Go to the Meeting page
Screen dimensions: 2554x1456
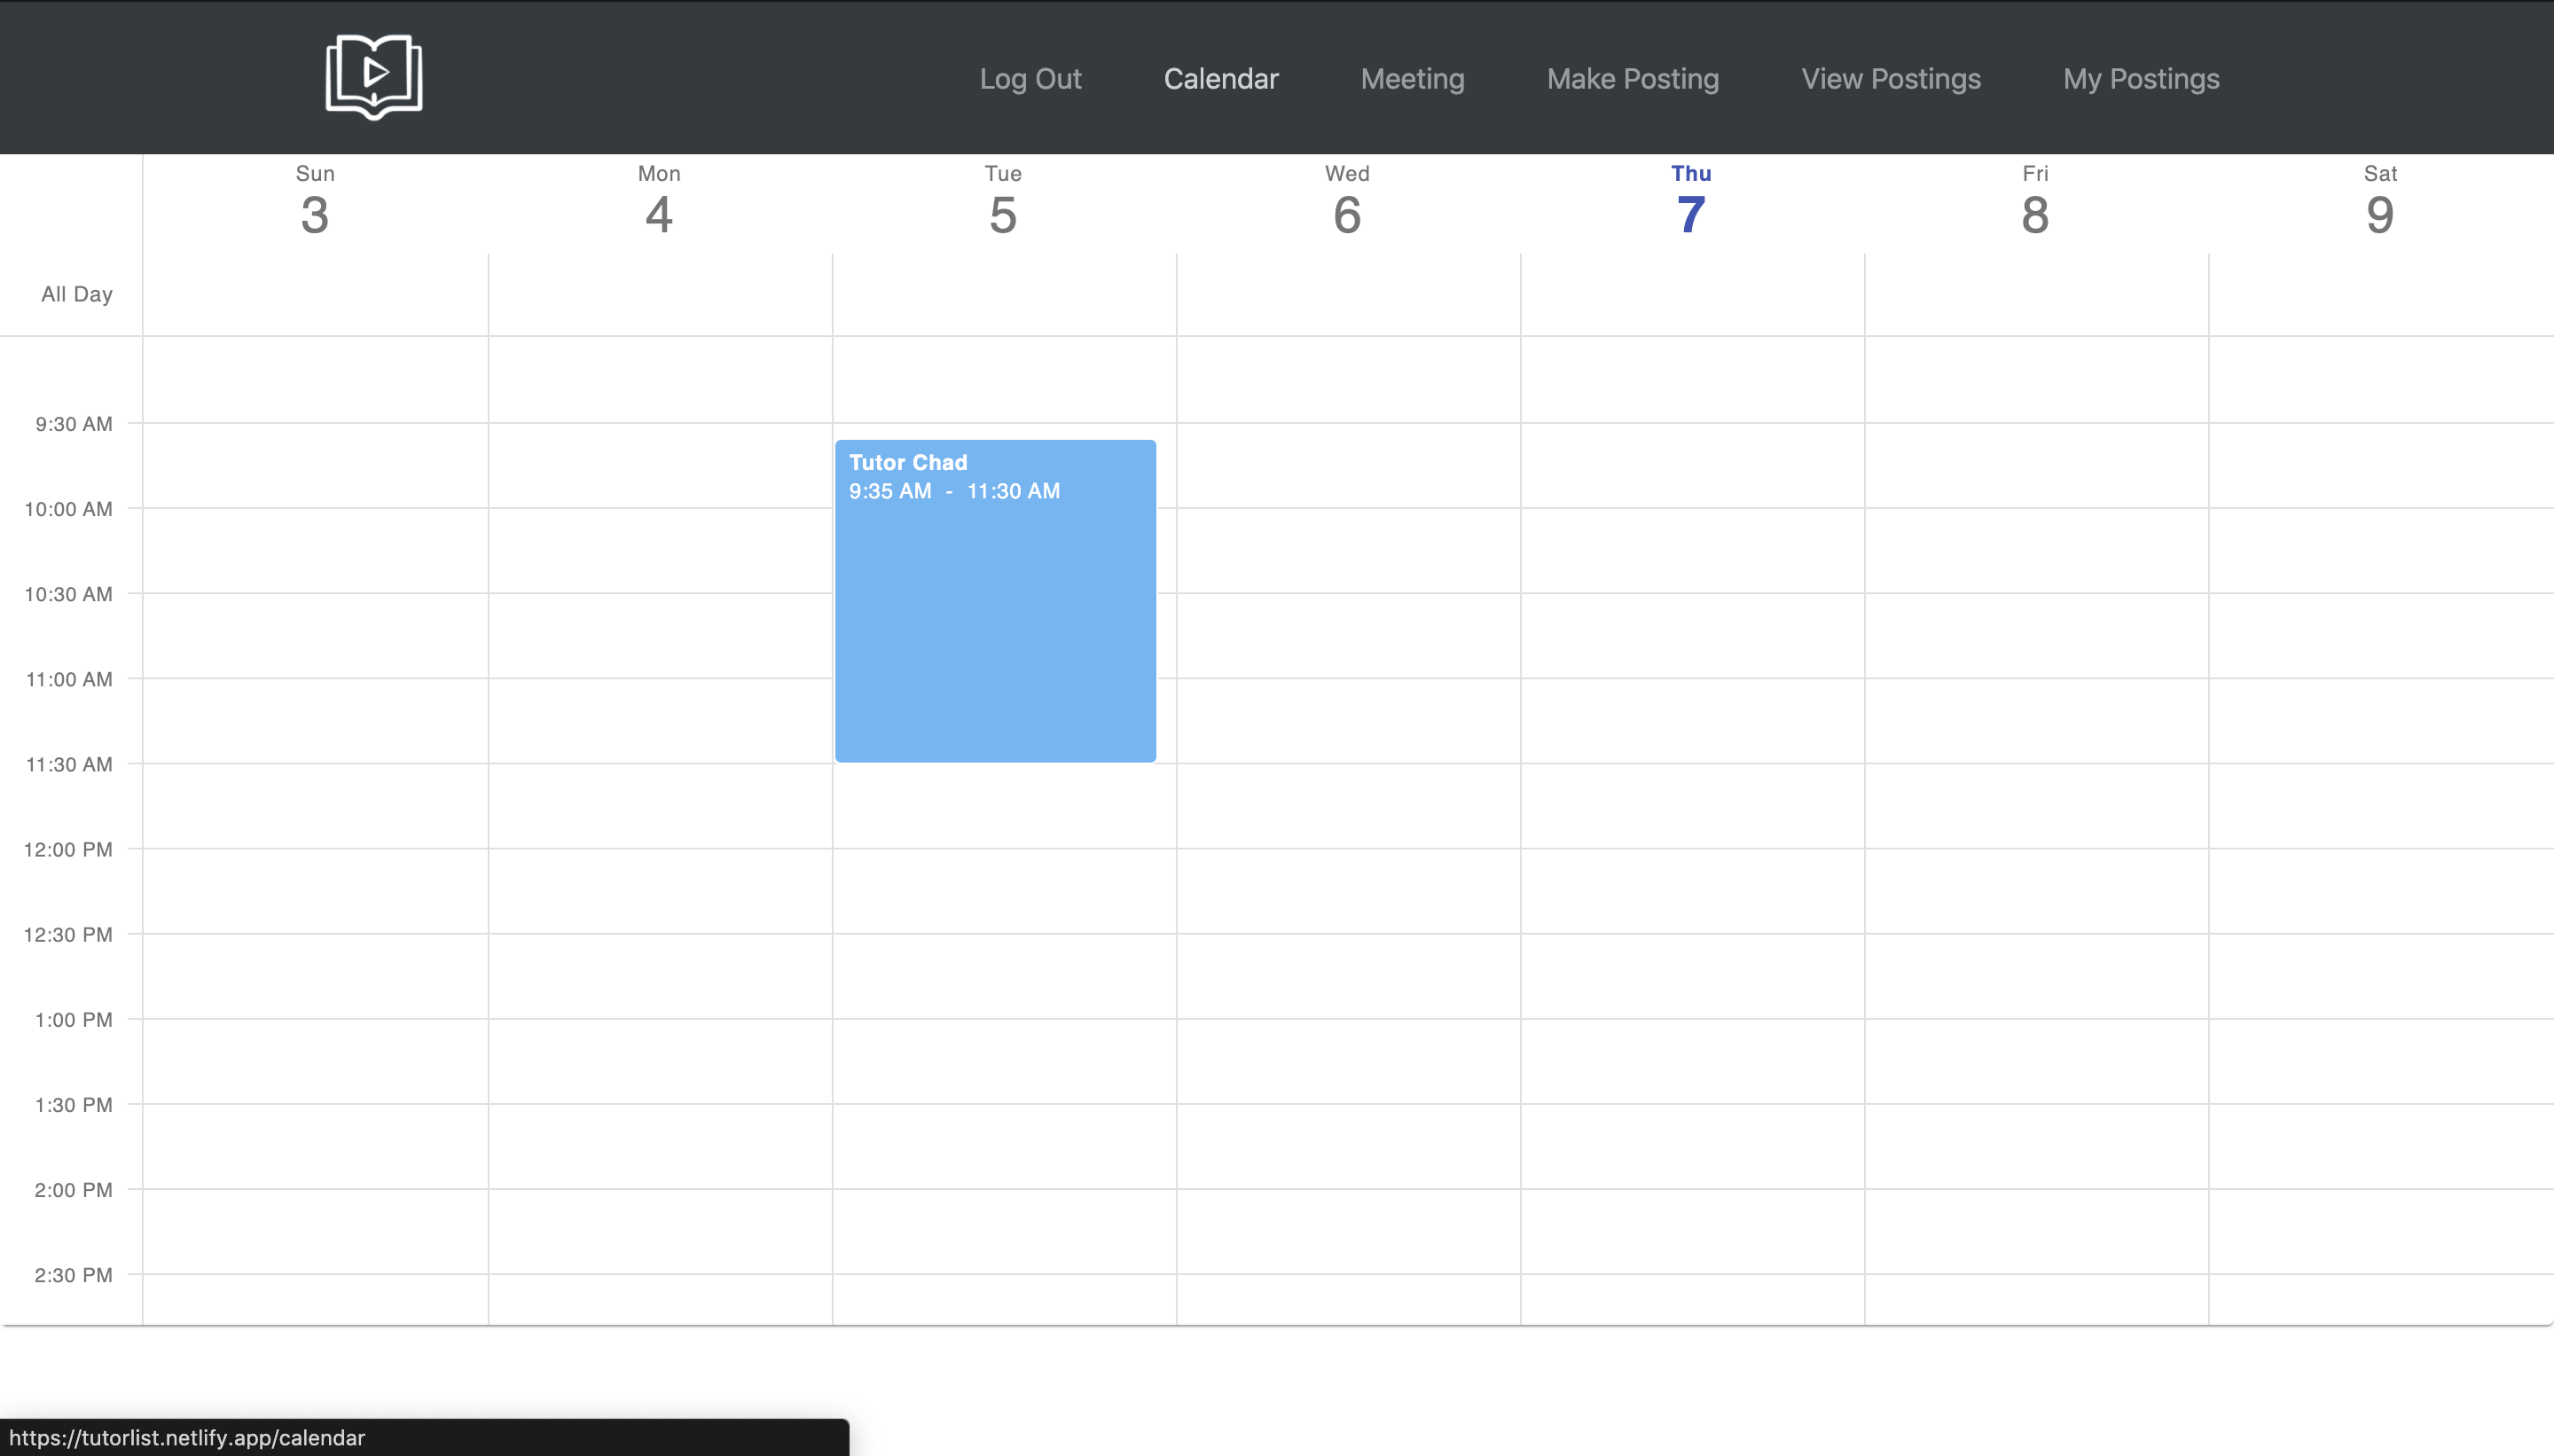pos(1412,79)
